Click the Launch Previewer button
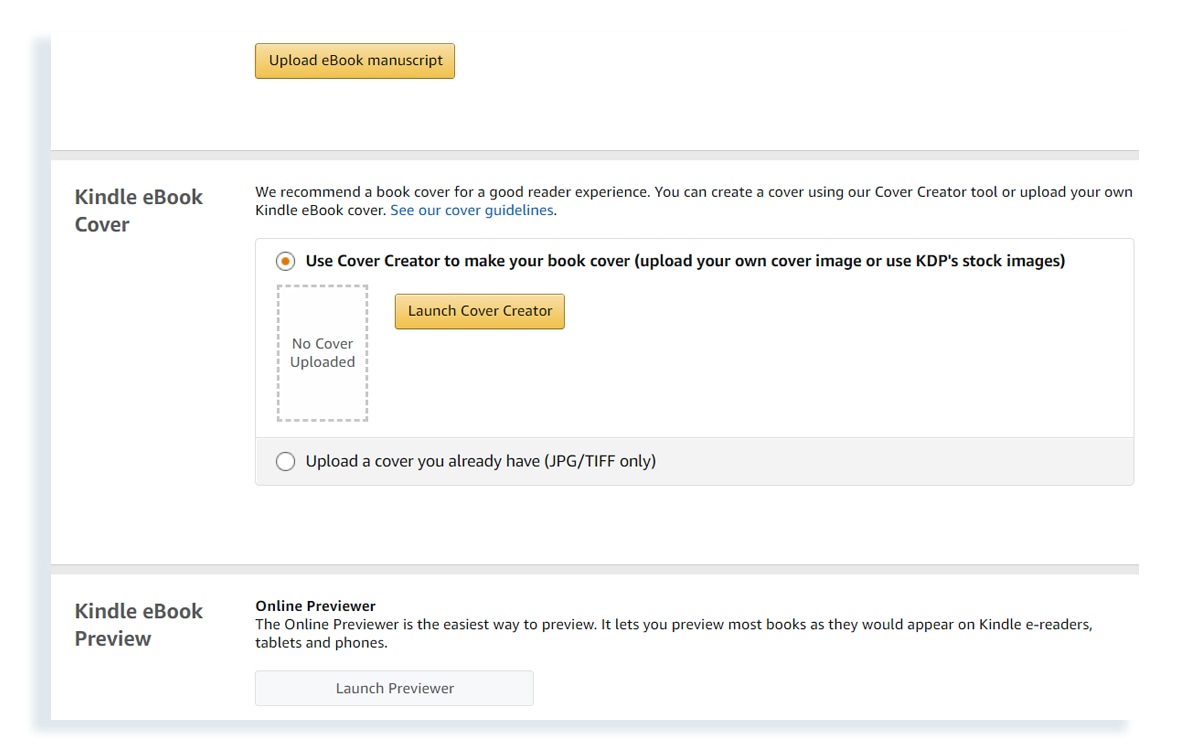The height and width of the screenshot is (752, 1190). click(x=394, y=688)
